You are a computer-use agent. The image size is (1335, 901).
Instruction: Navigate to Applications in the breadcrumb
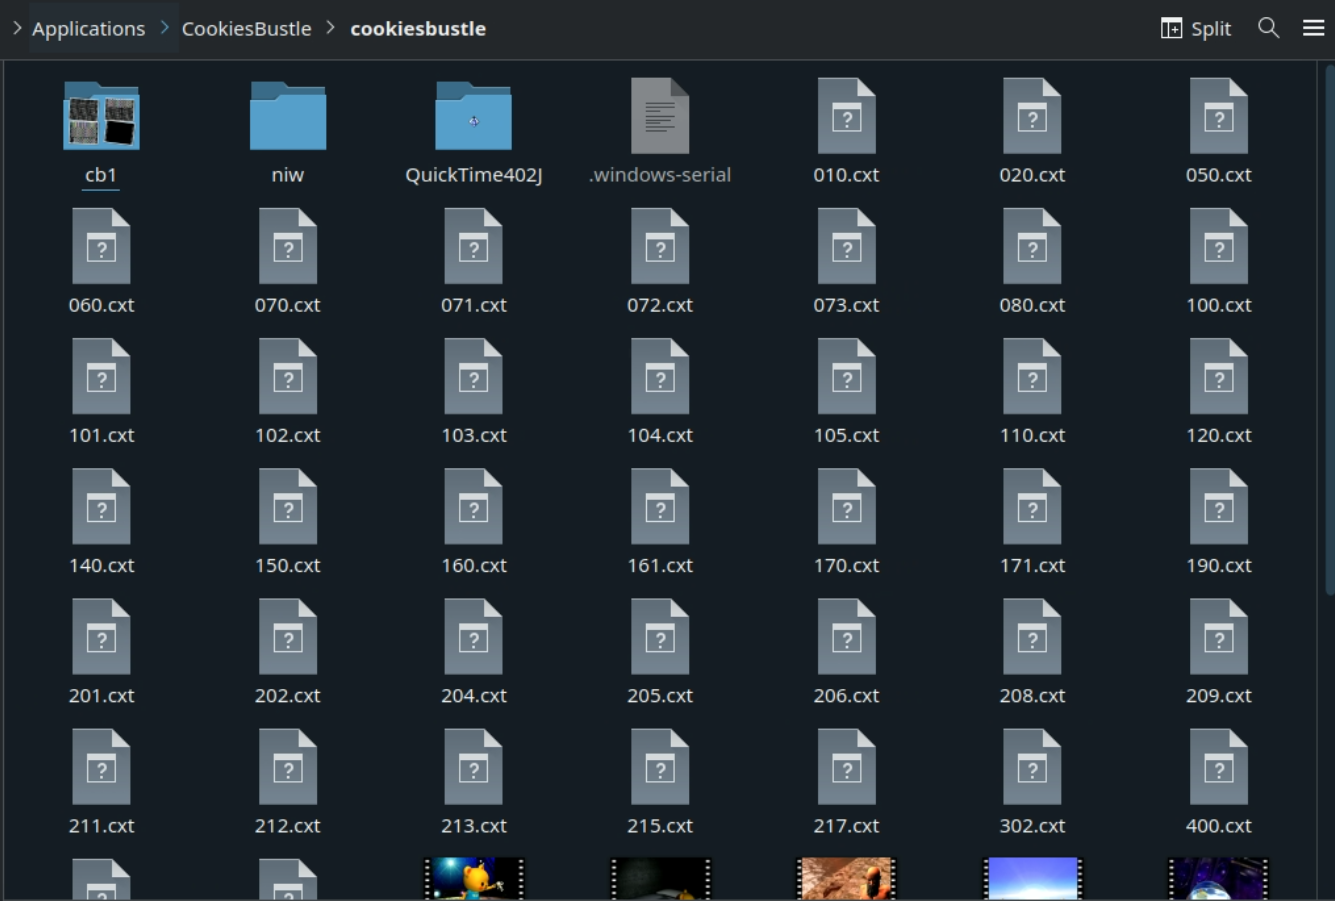point(88,29)
